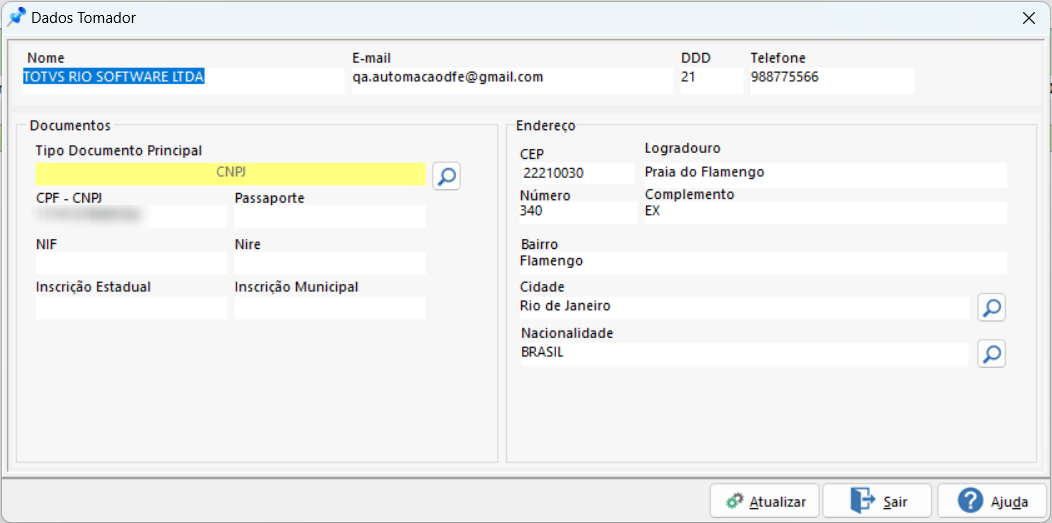1052x523 pixels.
Task: Click Logradouro field Praia do Flamengo
Action: click(826, 174)
